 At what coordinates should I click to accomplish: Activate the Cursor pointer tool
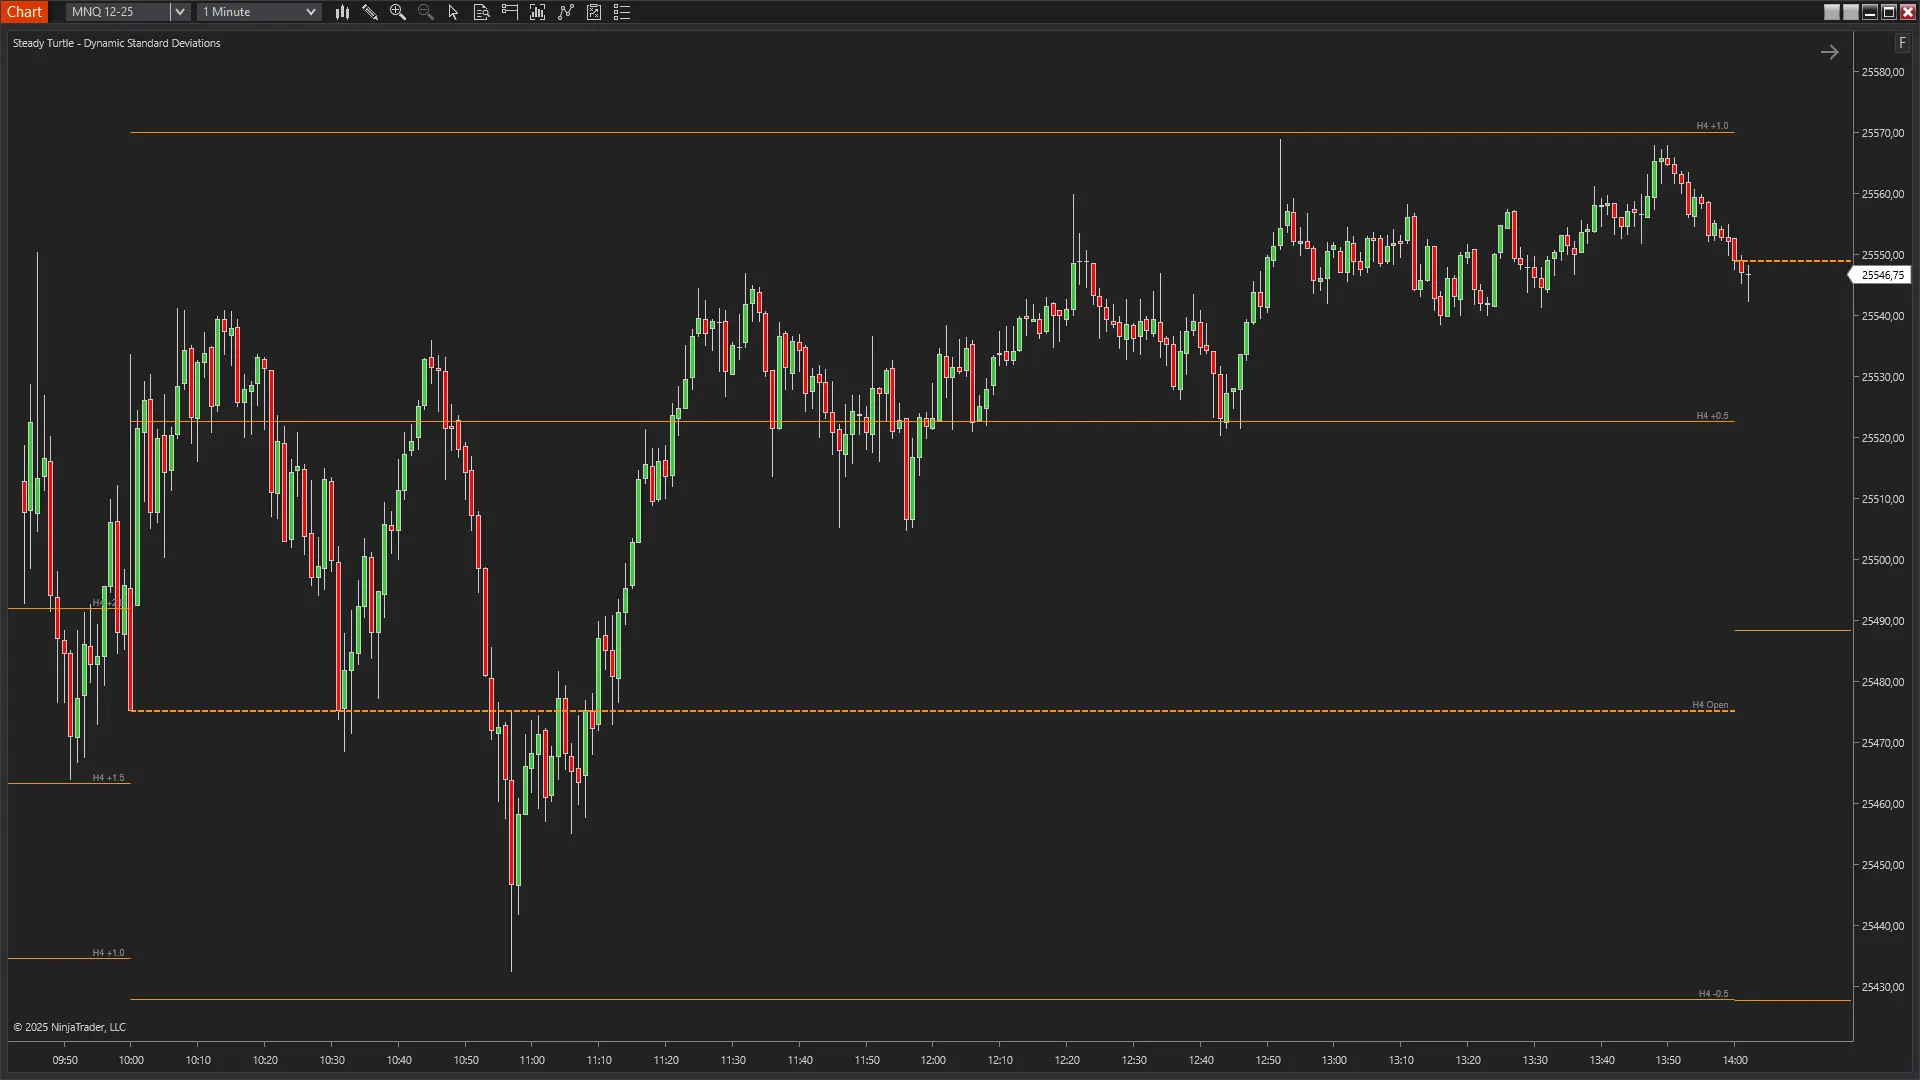[x=453, y=12]
